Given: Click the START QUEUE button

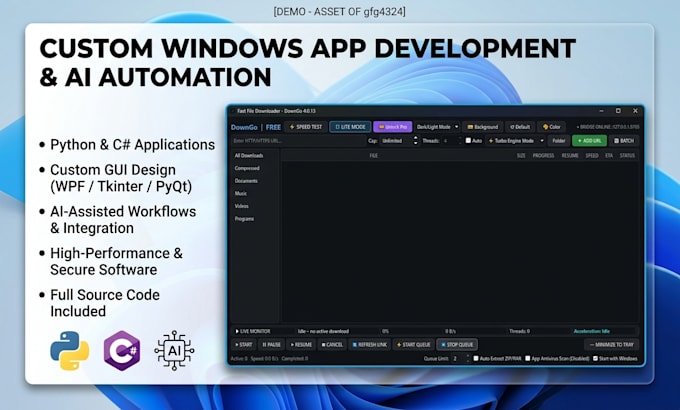Looking at the screenshot, I should coord(413,344).
